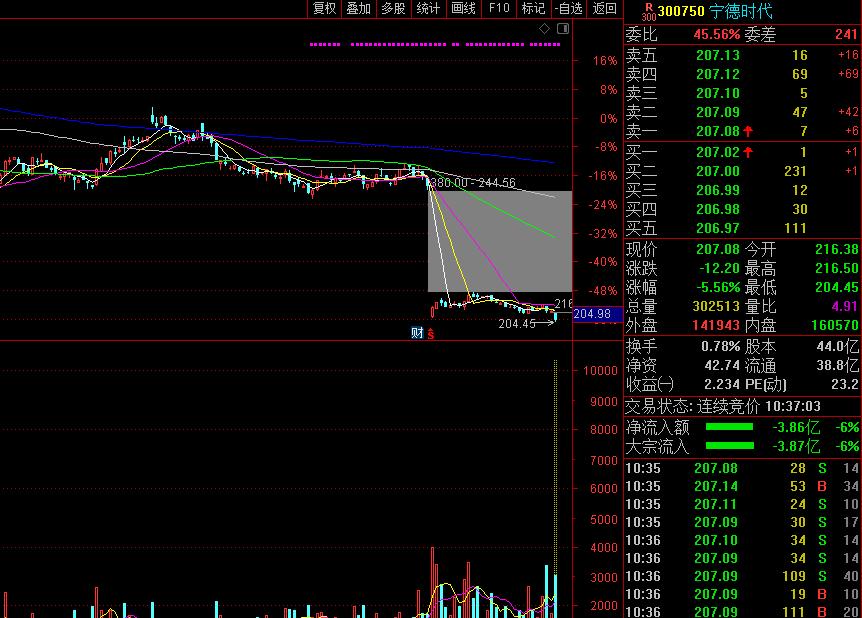The width and height of the screenshot is (862, 618).
Task: Click the red S marker below chart
Action: (431, 333)
